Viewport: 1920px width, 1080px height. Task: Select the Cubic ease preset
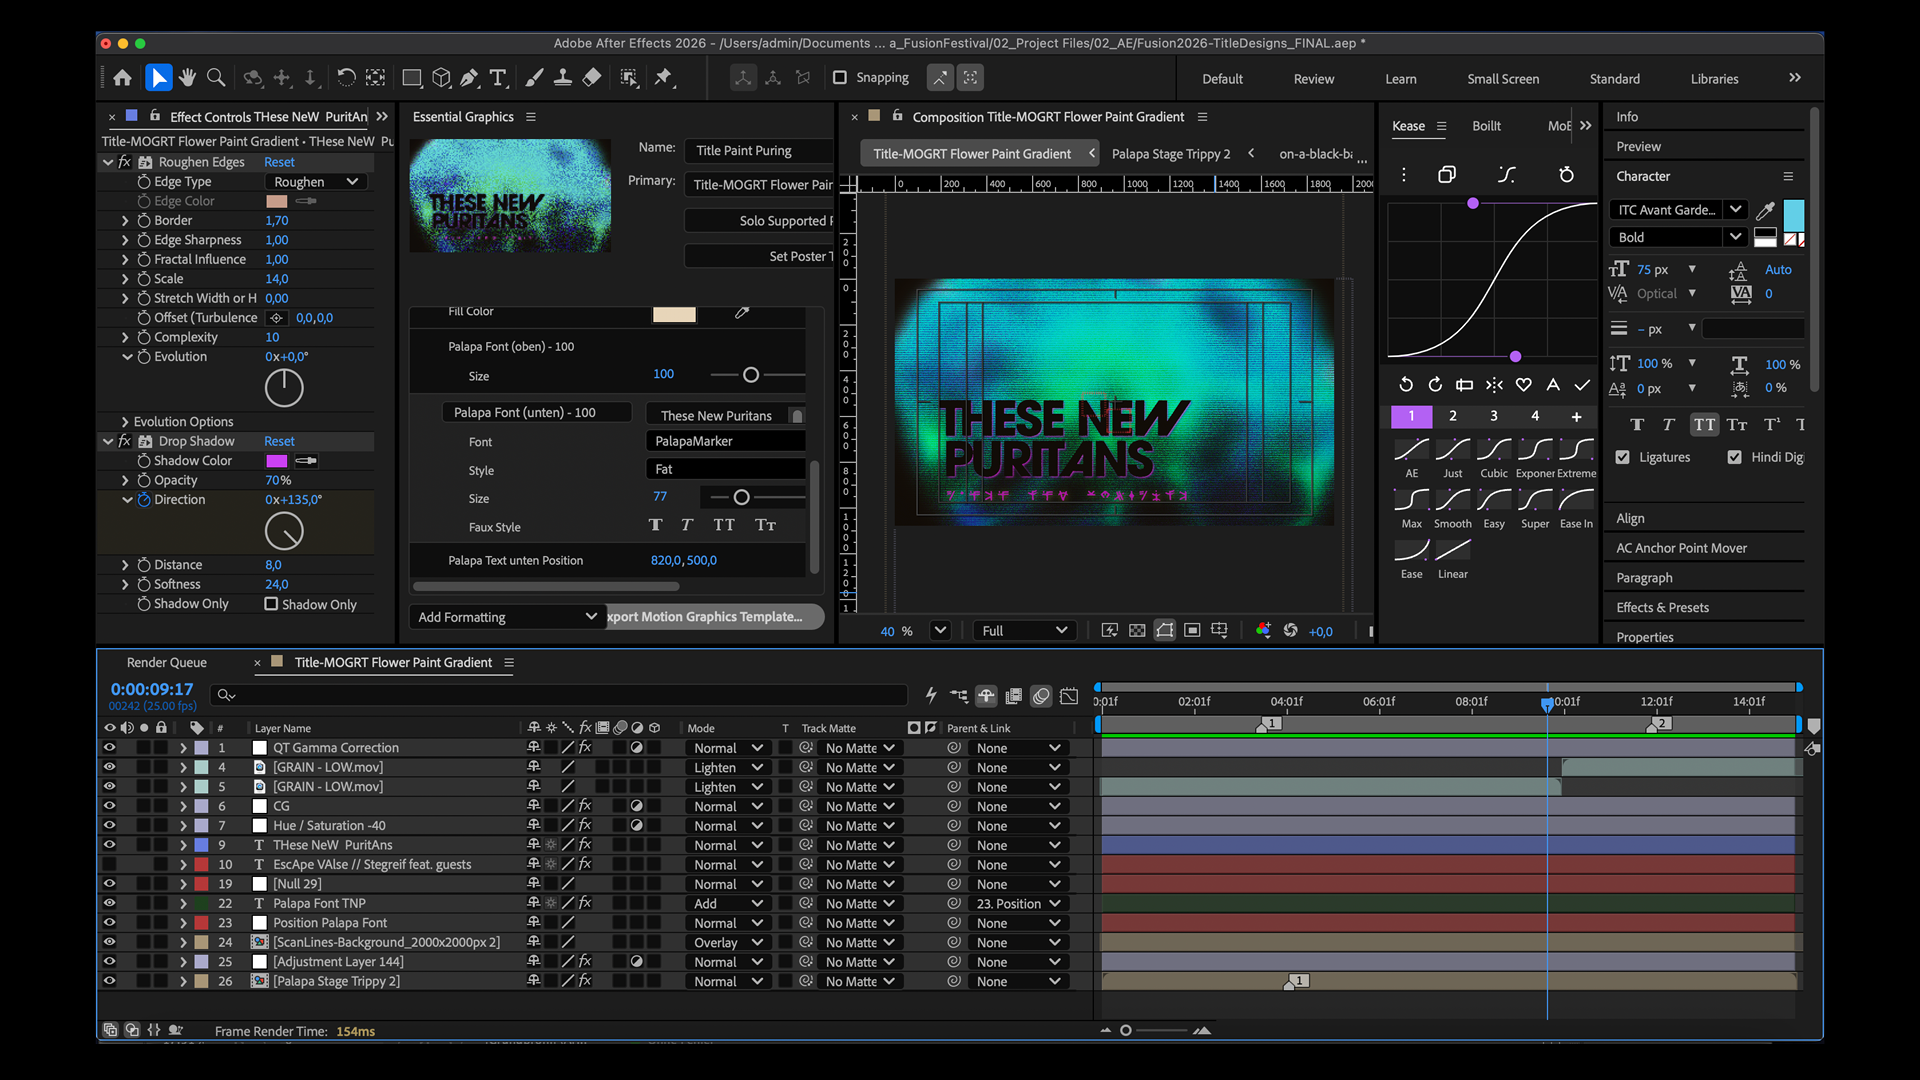pos(1494,458)
